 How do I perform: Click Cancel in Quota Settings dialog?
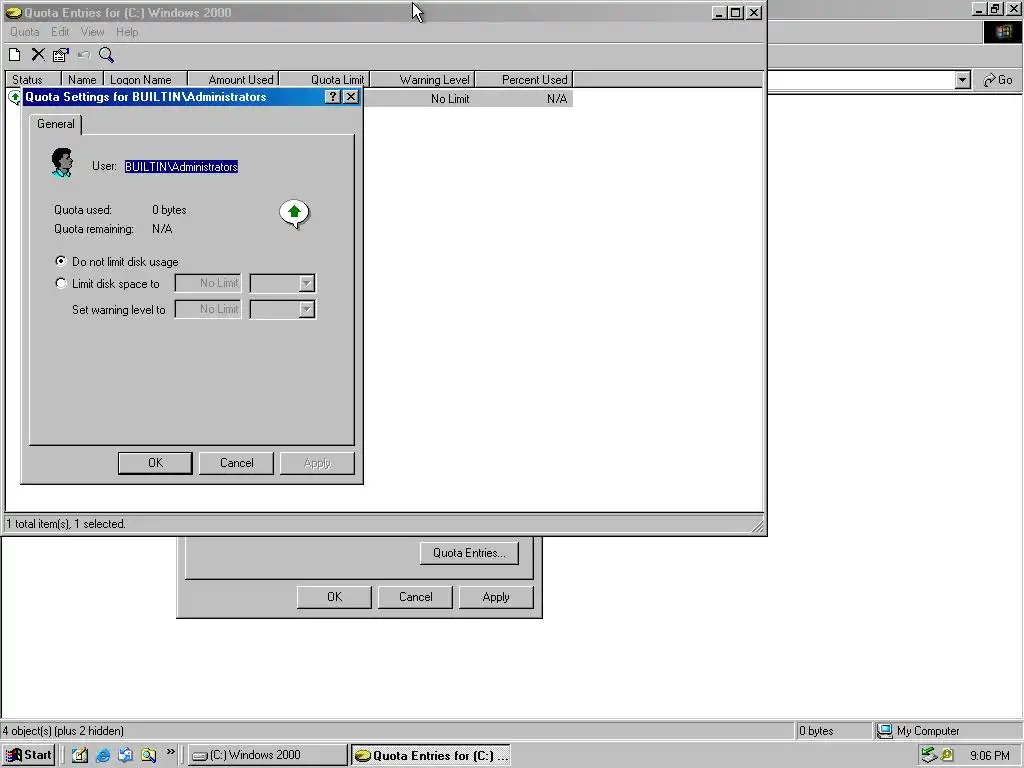click(x=236, y=463)
